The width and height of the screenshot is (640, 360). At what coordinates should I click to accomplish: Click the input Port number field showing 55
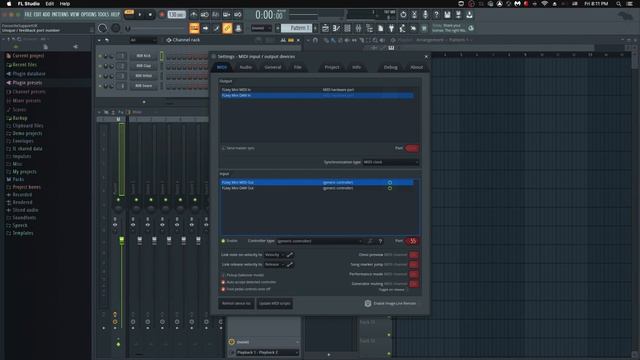412,241
